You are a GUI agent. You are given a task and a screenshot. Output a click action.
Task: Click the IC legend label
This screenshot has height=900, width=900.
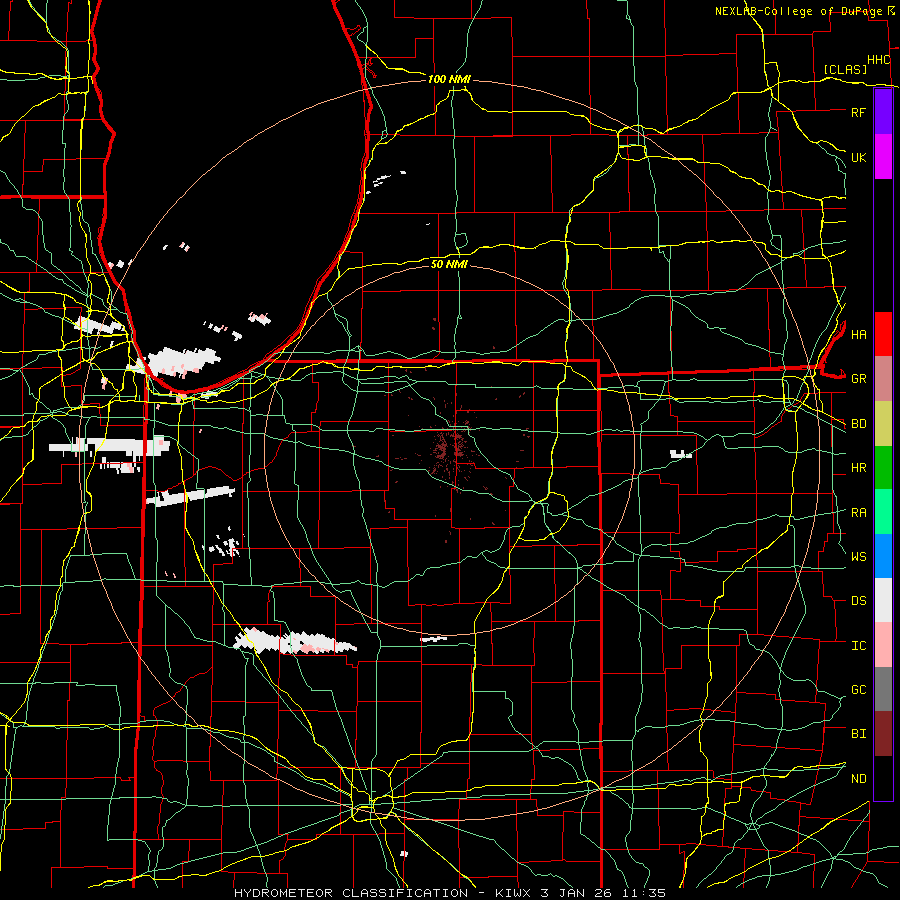[858, 645]
